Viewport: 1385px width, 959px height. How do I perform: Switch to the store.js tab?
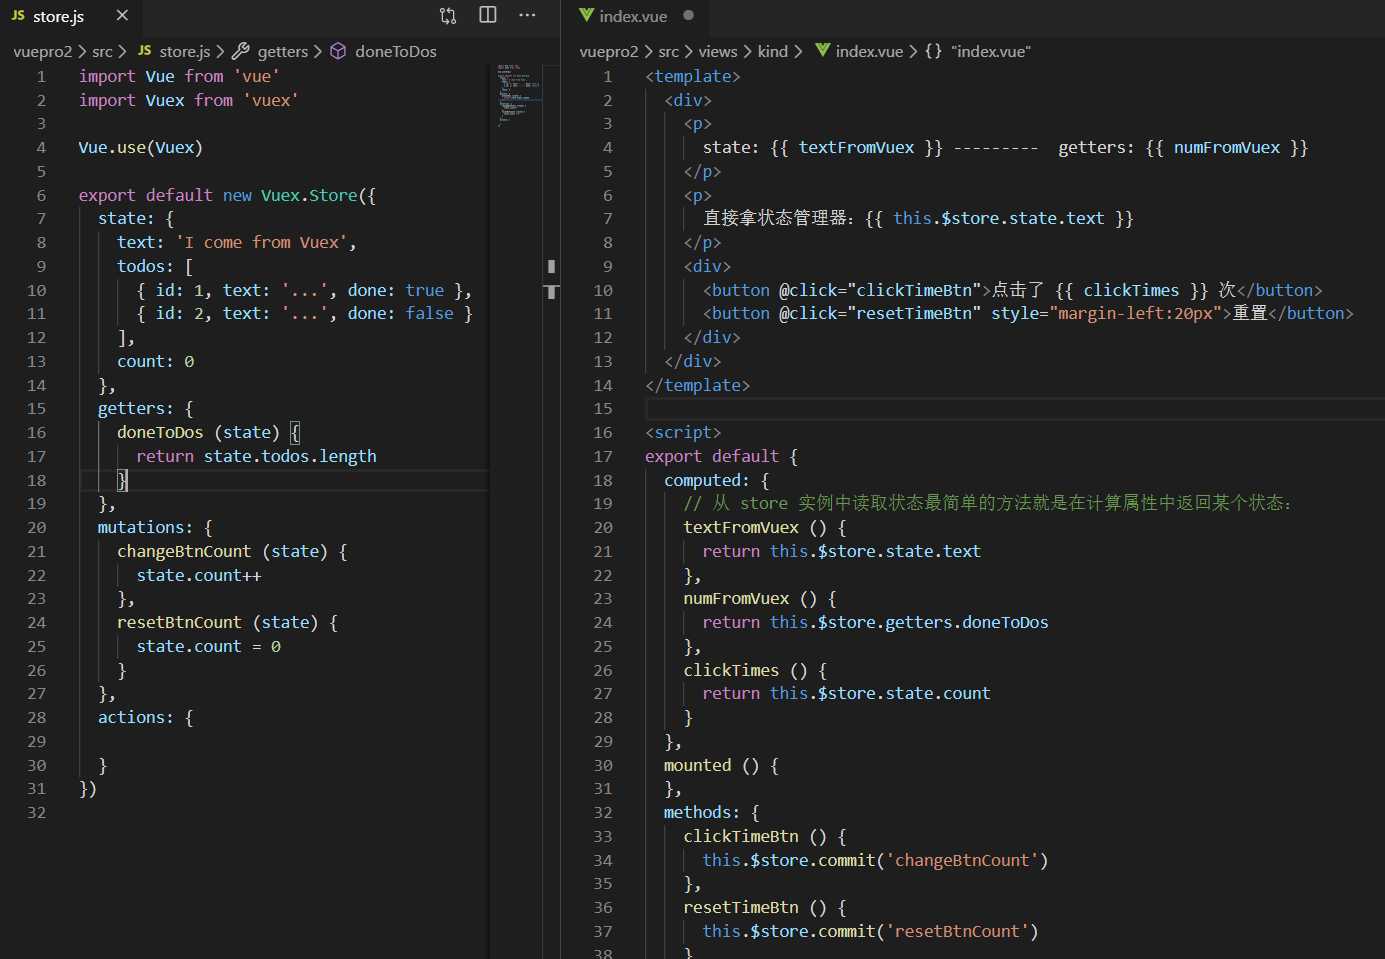click(70, 16)
